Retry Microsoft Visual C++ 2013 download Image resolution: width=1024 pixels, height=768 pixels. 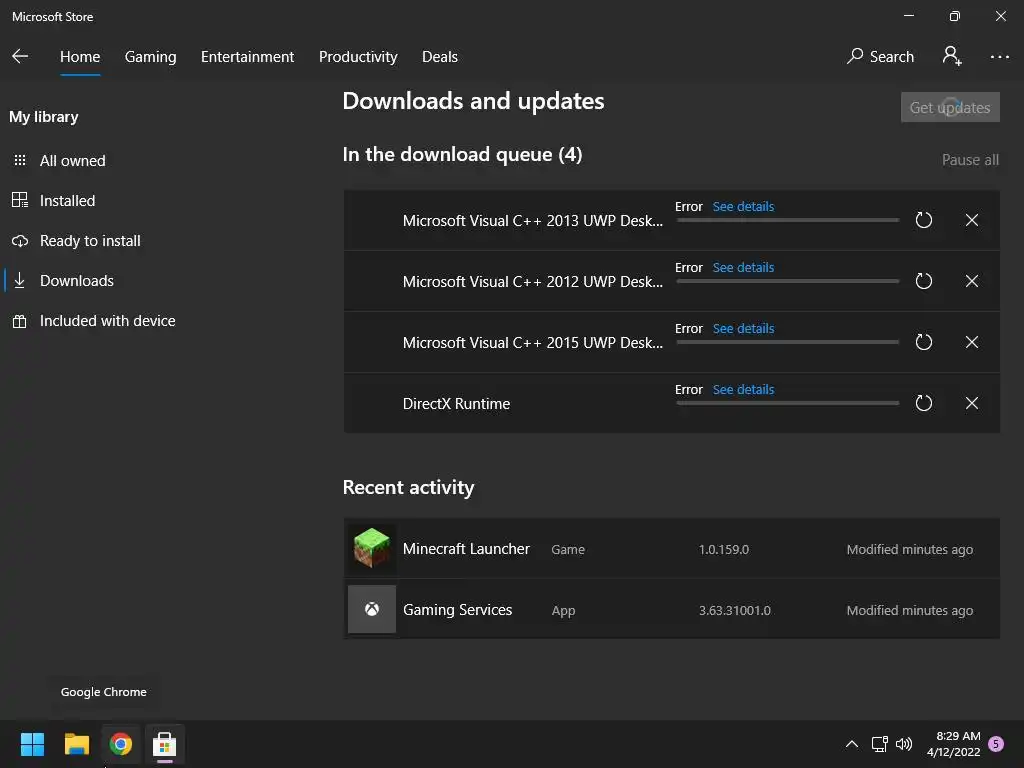pos(923,220)
